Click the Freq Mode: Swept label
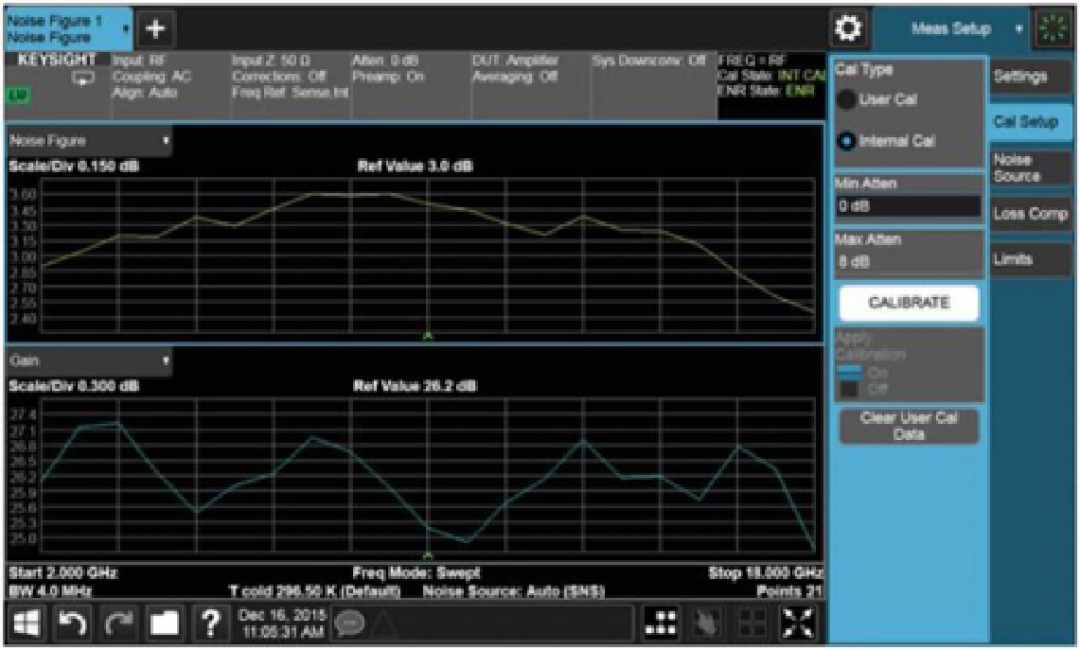1080x650 pixels. (x=417, y=573)
